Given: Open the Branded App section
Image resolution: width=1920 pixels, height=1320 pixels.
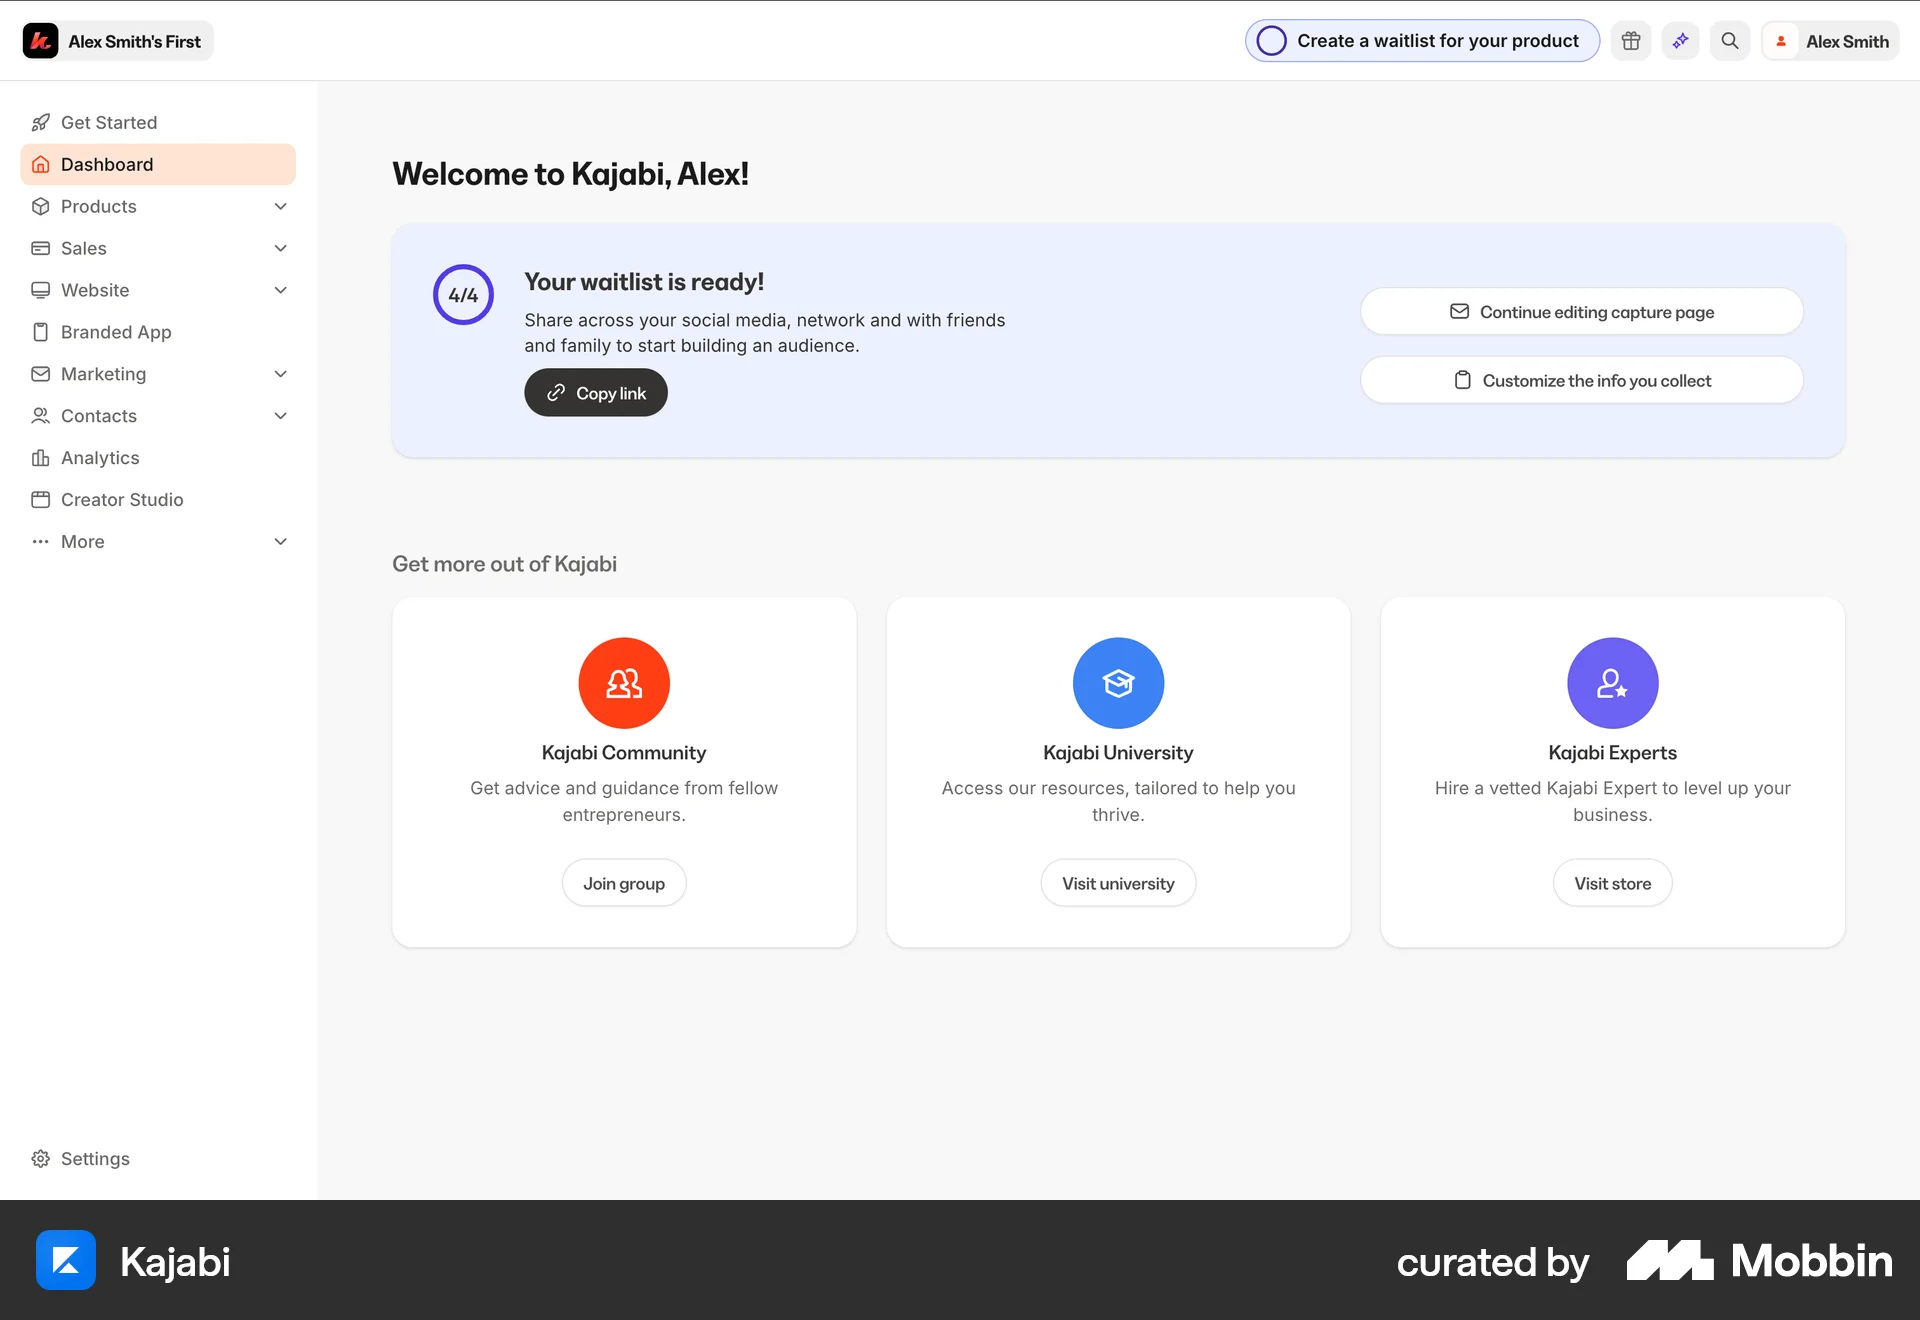Looking at the screenshot, I should 116,332.
